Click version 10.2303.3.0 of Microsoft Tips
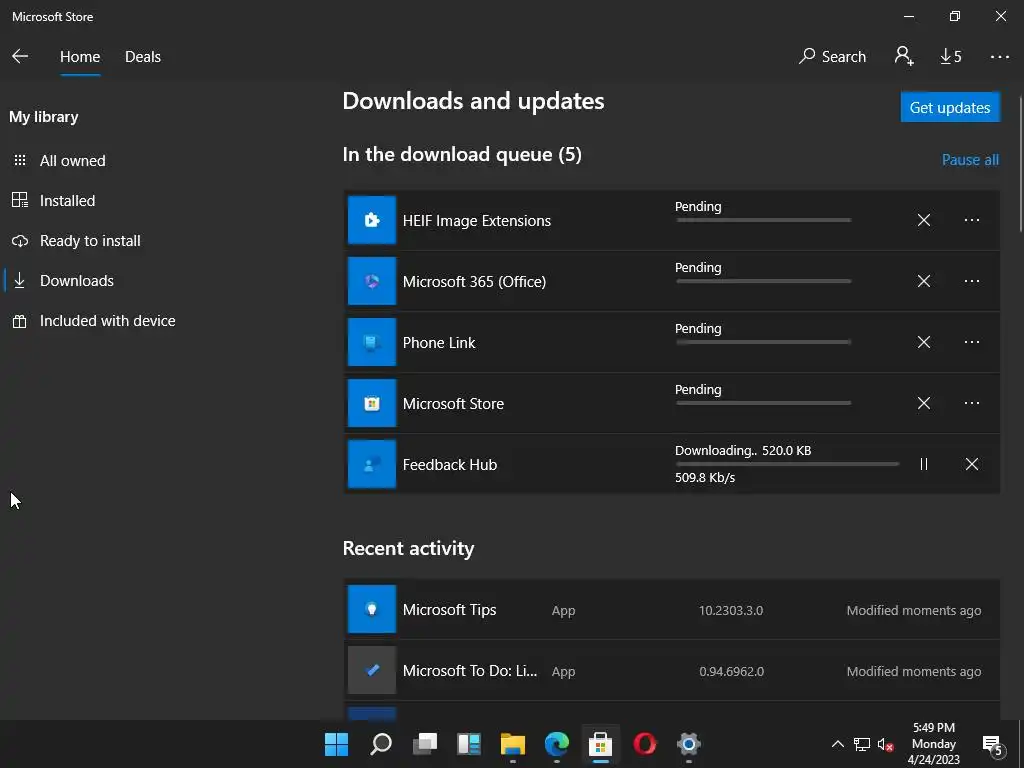The image size is (1024, 768). tap(731, 611)
